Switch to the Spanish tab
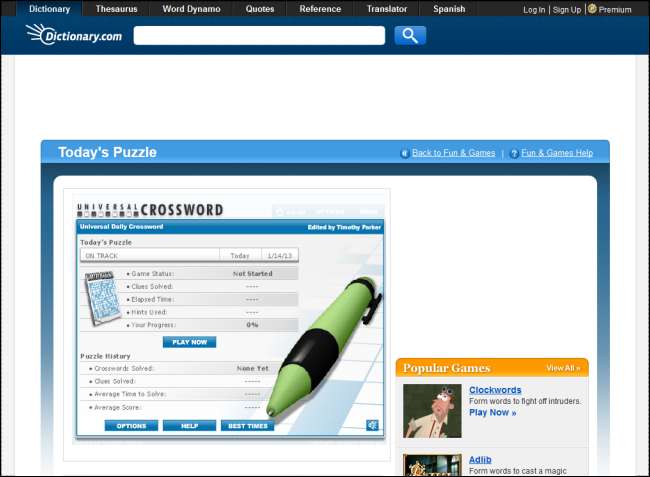The image size is (650, 477). (449, 9)
